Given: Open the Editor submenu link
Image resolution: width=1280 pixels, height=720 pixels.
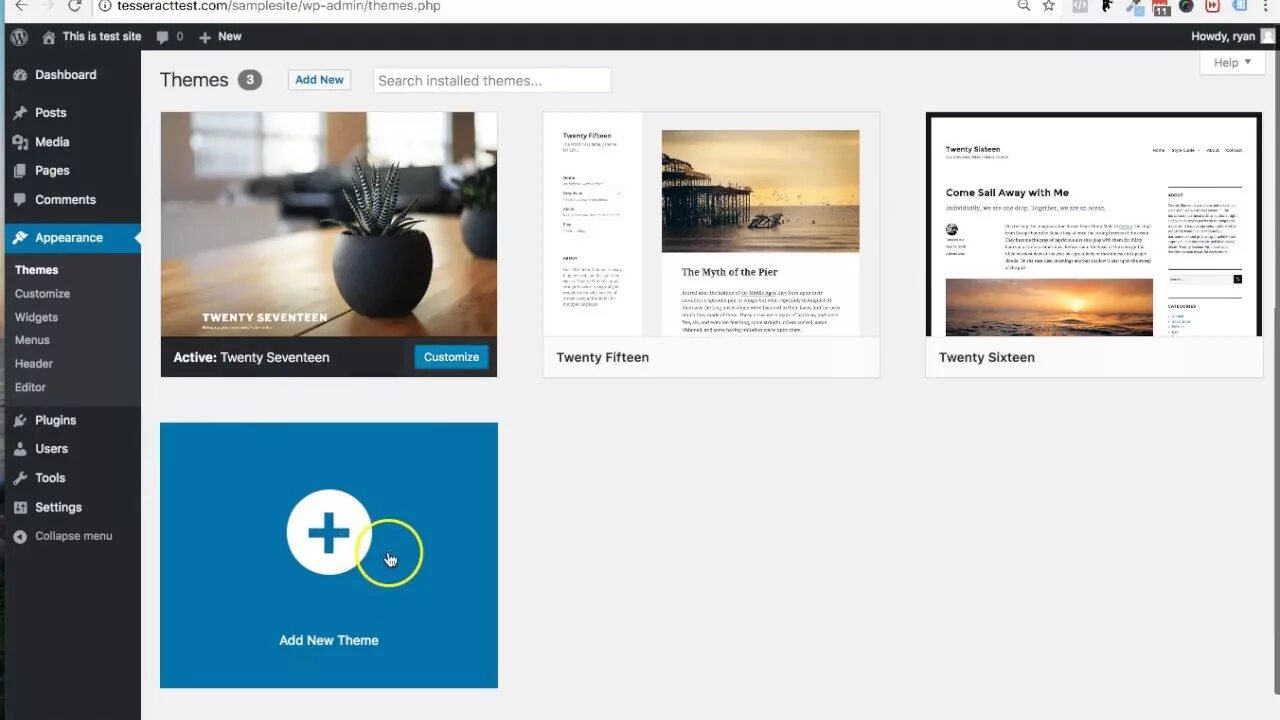Looking at the screenshot, I should pyautogui.click(x=30, y=387).
